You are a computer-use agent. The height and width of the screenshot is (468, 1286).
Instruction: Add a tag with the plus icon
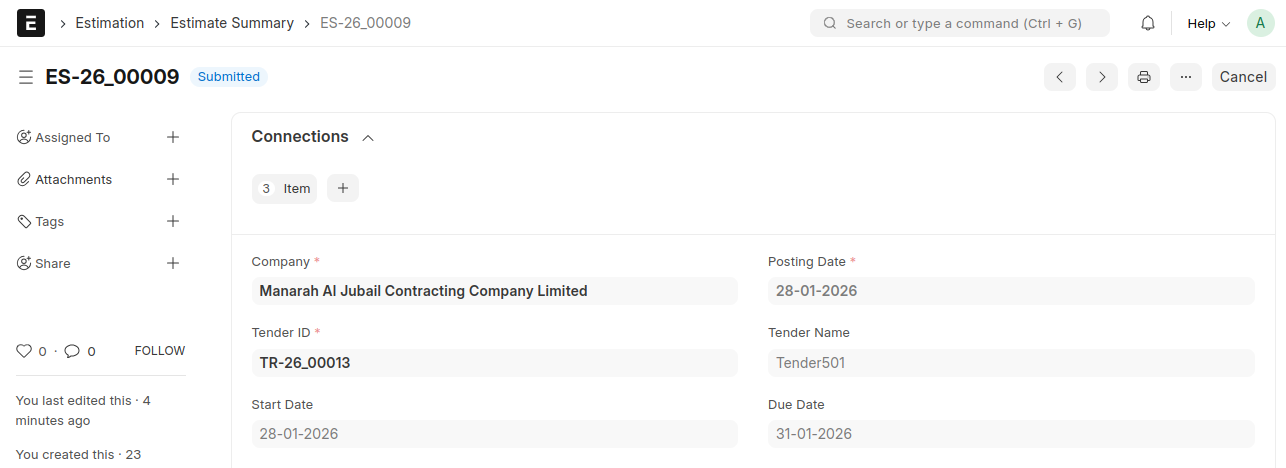point(173,221)
